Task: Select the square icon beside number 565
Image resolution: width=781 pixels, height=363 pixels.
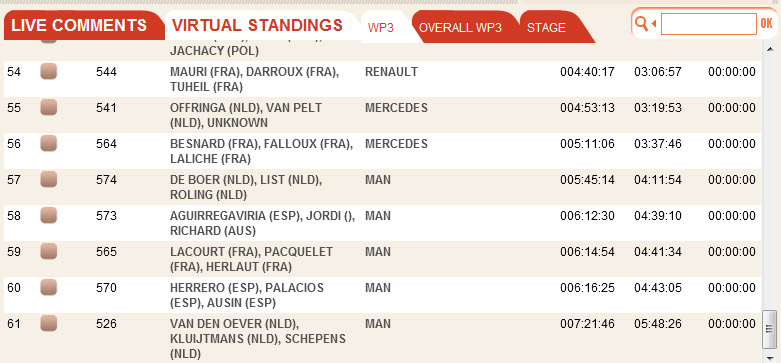Action: pyautogui.click(x=48, y=251)
